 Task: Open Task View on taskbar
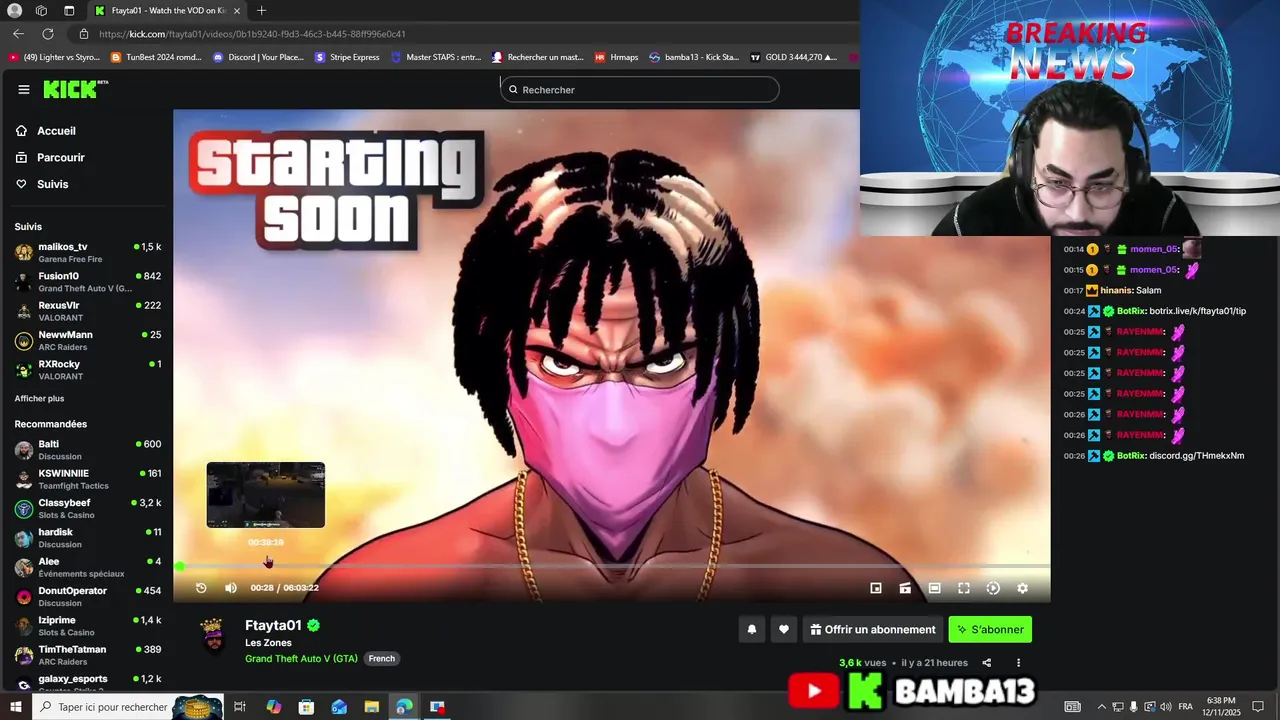coord(240,707)
